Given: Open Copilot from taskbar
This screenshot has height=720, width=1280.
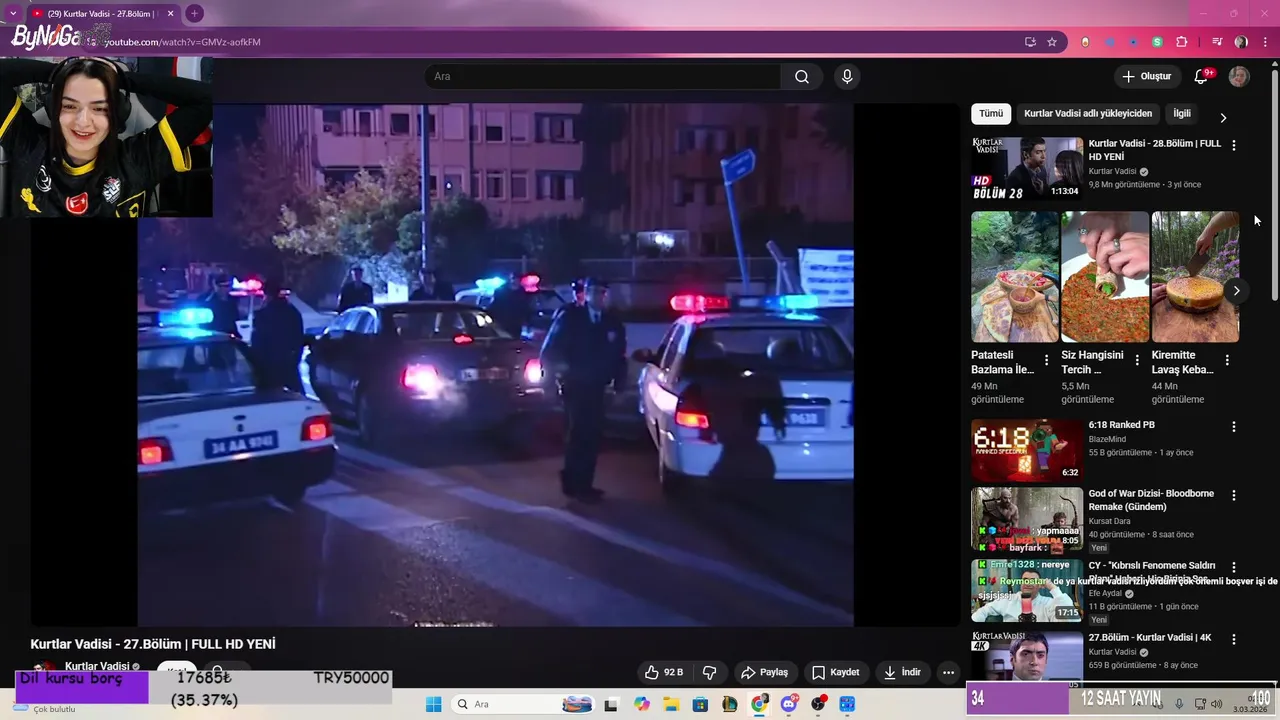Looking at the screenshot, I should tap(642, 704).
